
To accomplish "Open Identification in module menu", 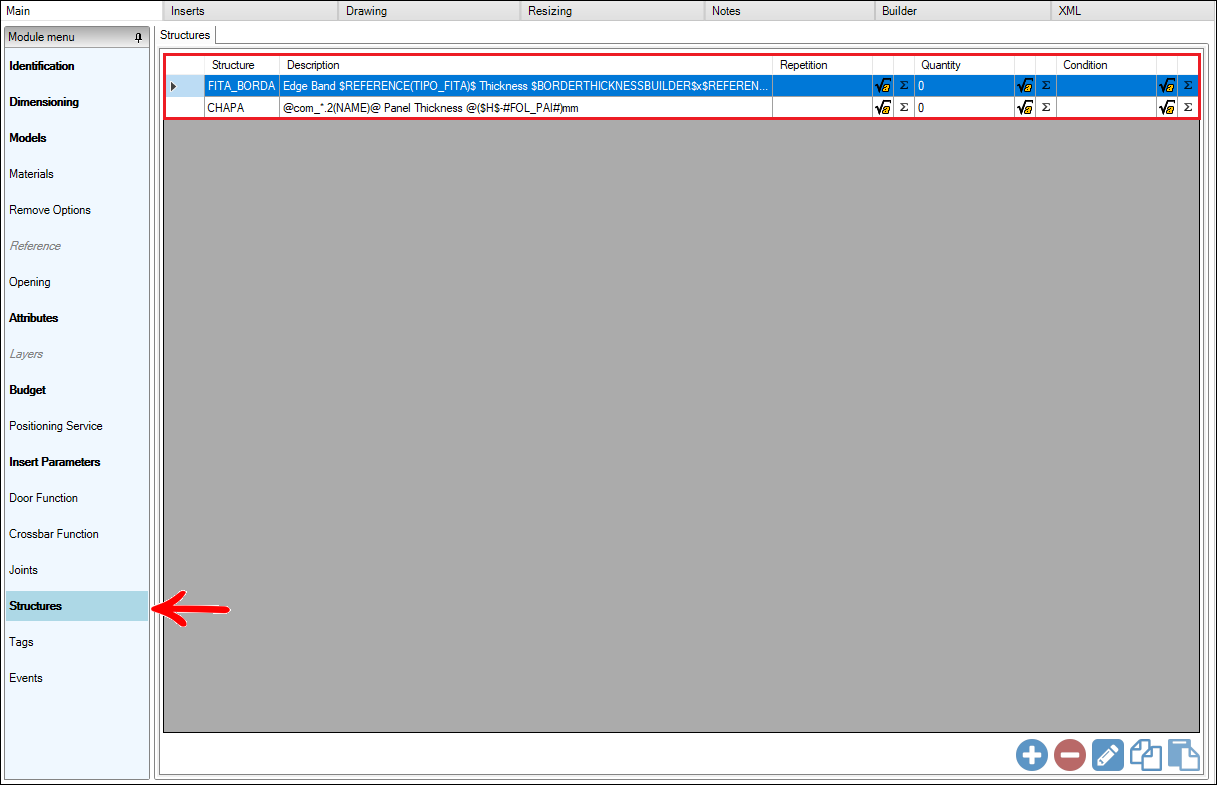I will [x=76, y=66].
